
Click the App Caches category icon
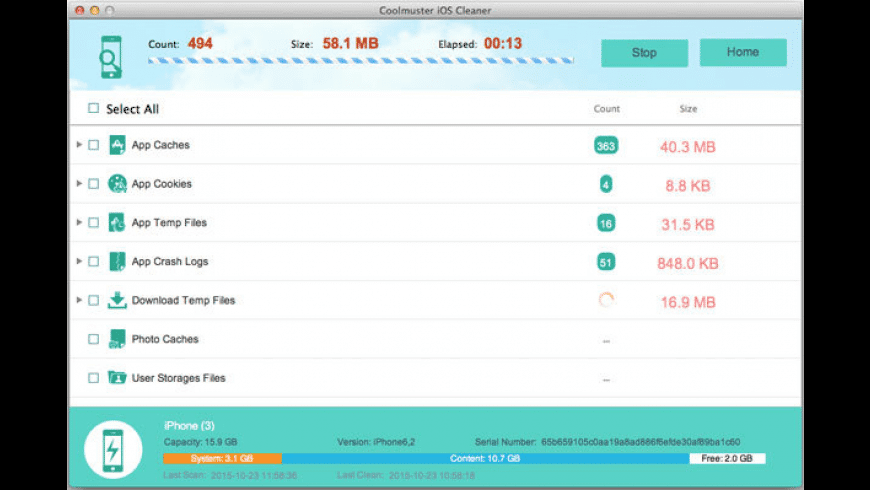pyautogui.click(x=117, y=145)
